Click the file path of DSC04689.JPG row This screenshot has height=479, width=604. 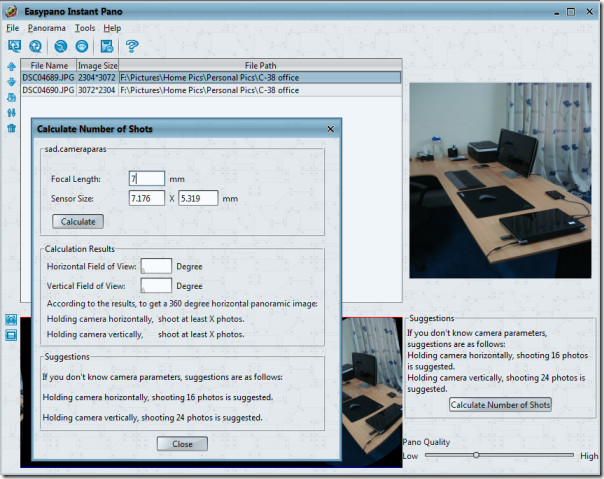260,77
